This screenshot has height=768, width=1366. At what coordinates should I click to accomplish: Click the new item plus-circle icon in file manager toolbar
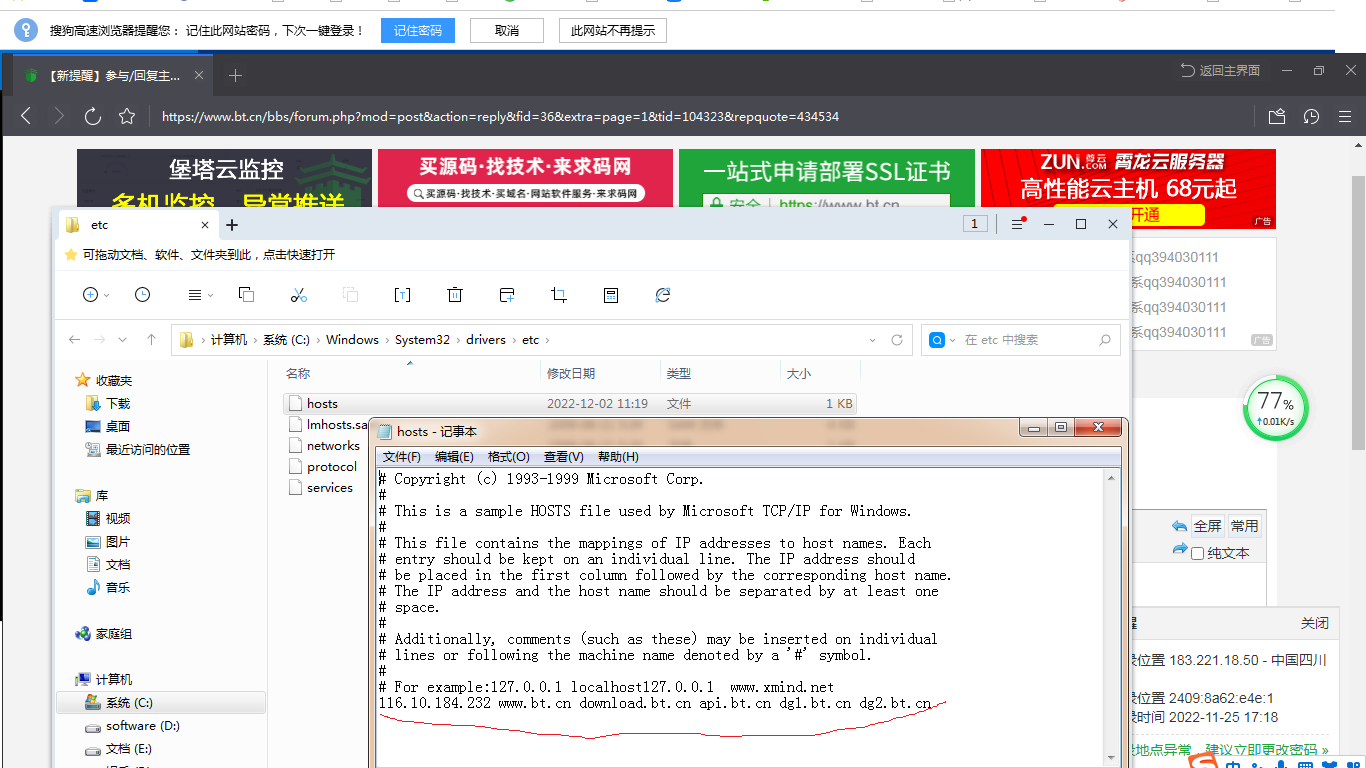(x=90, y=294)
